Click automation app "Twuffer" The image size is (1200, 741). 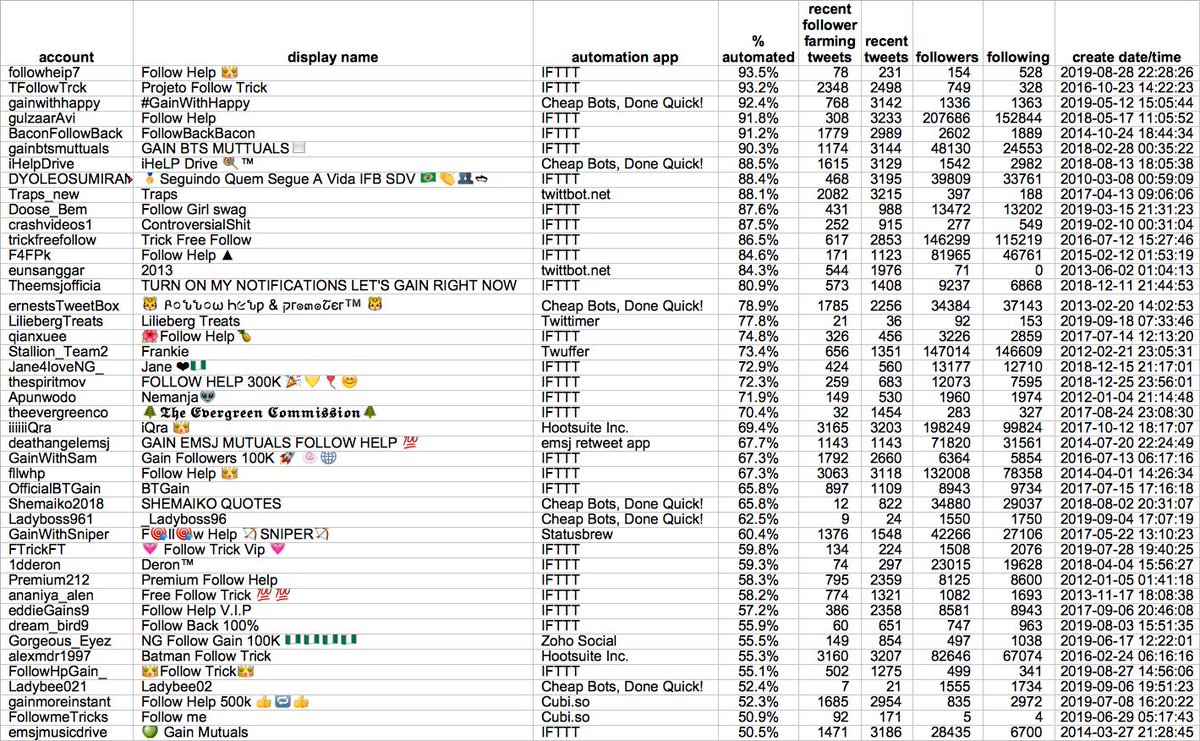click(565, 351)
